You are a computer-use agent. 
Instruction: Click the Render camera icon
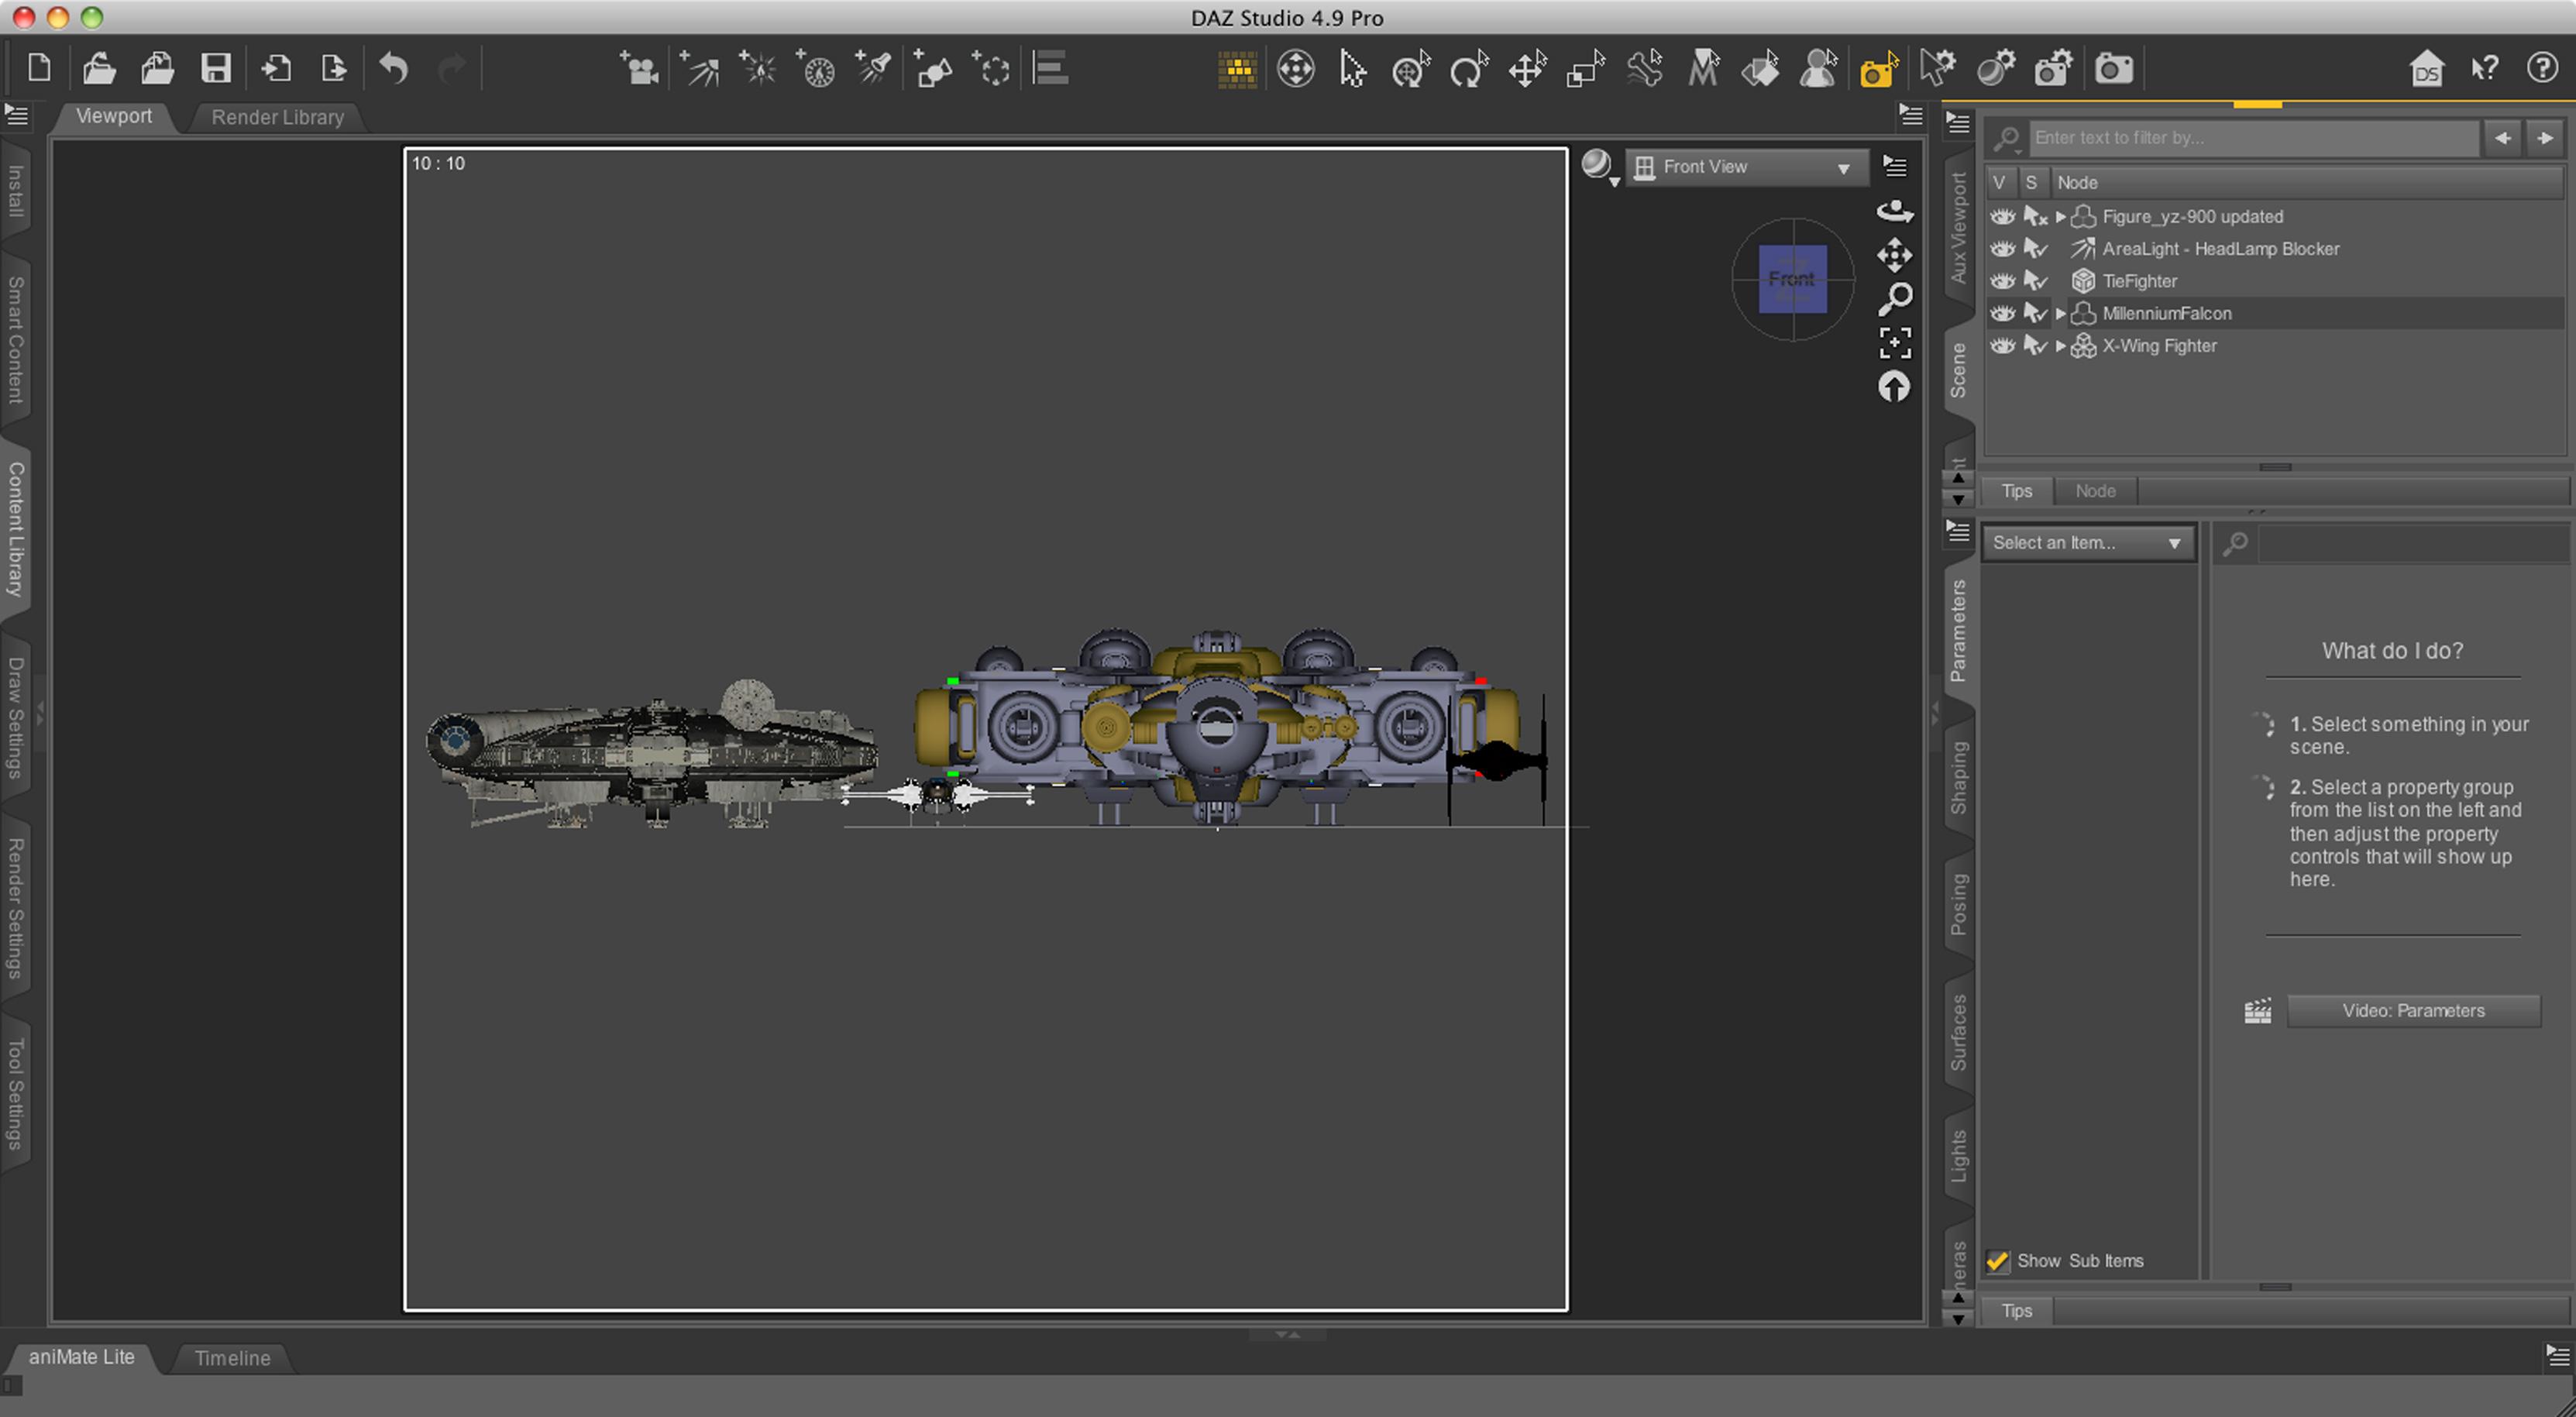point(2113,69)
